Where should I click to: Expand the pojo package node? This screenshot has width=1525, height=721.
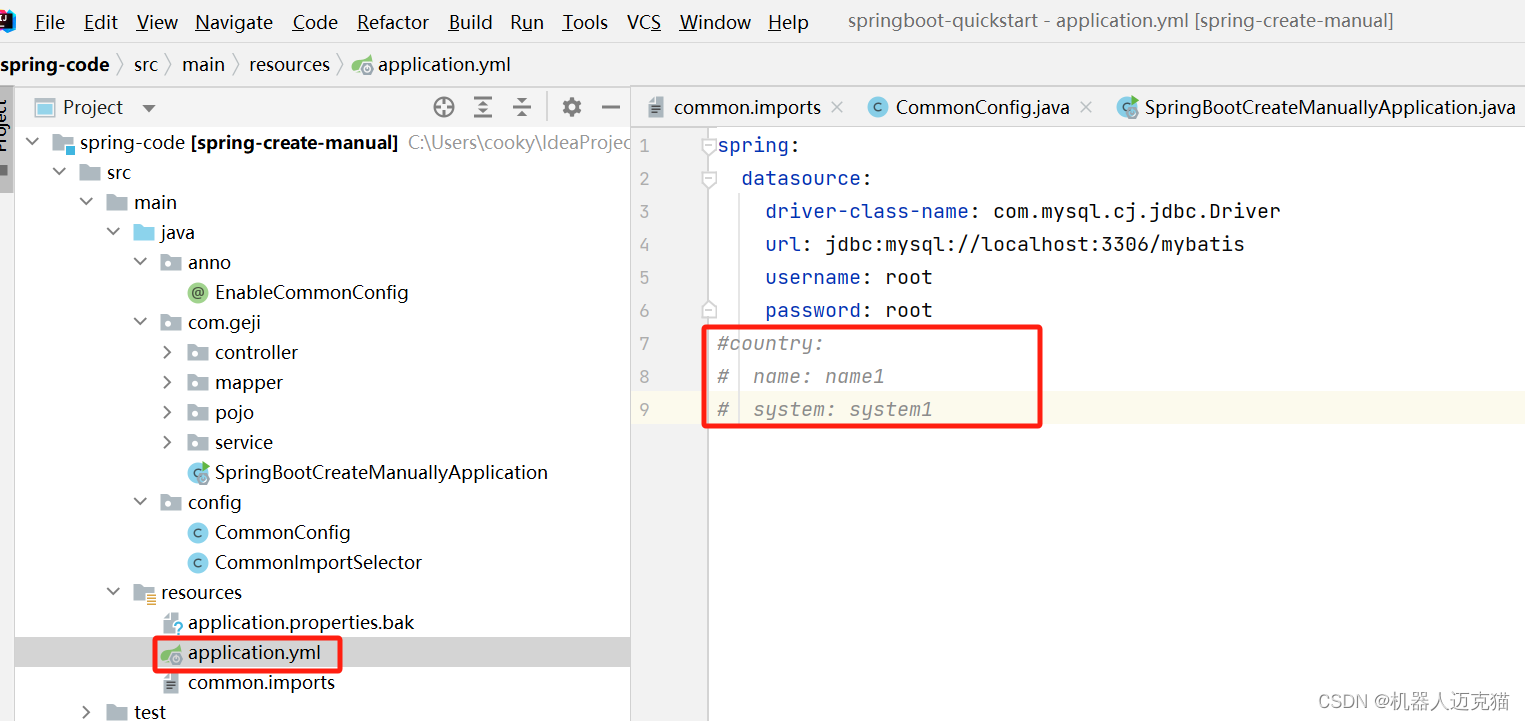click(167, 412)
